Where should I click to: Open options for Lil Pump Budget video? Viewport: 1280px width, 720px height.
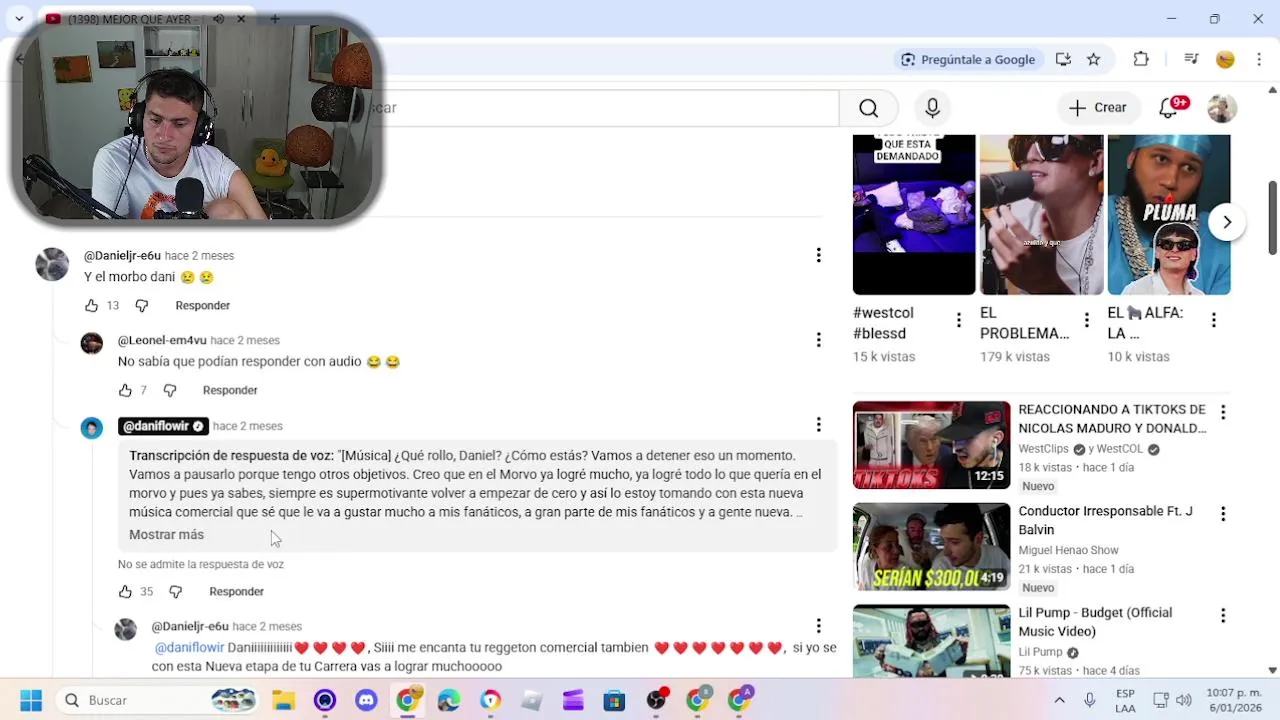pos(1222,615)
